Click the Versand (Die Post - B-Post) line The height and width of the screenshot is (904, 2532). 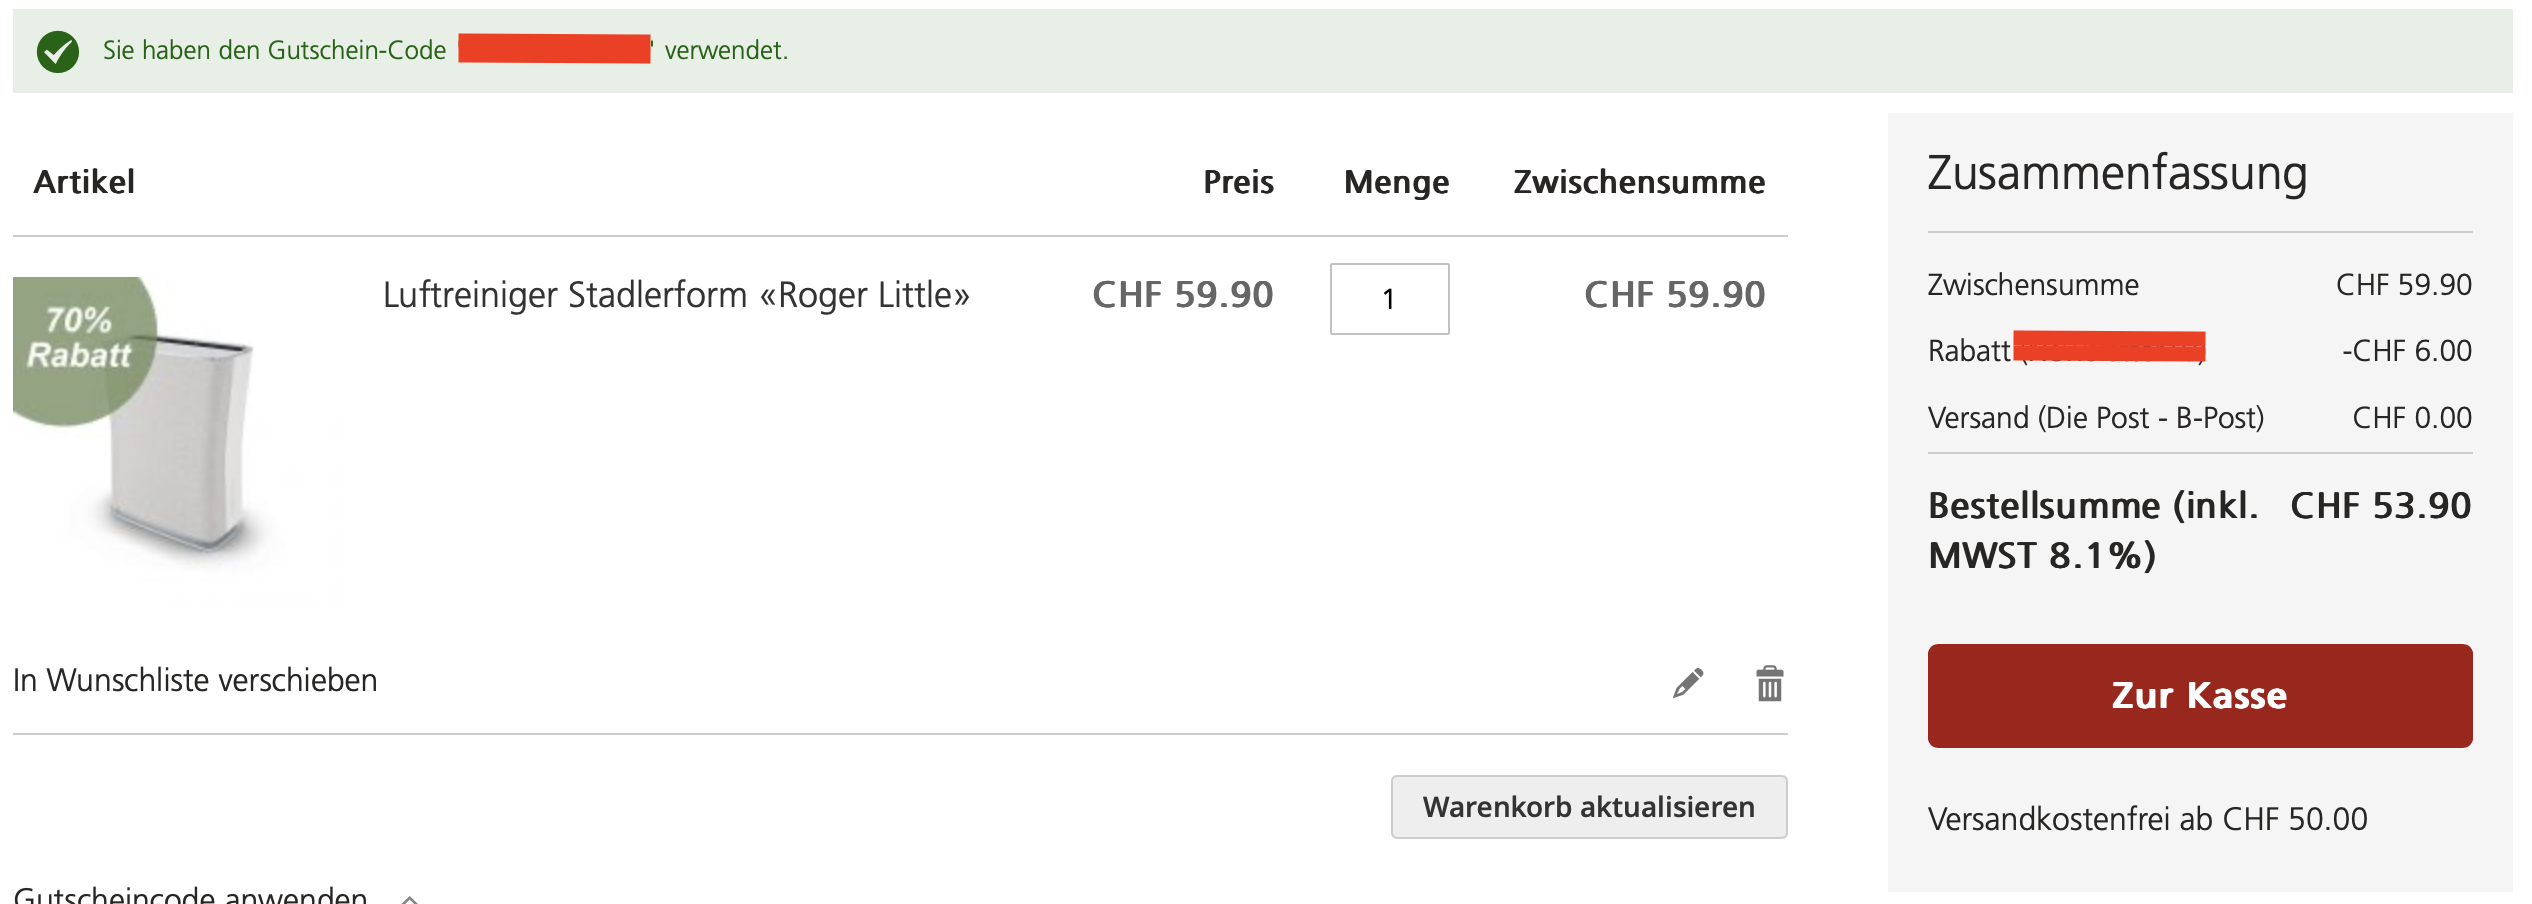[2095, 418]
